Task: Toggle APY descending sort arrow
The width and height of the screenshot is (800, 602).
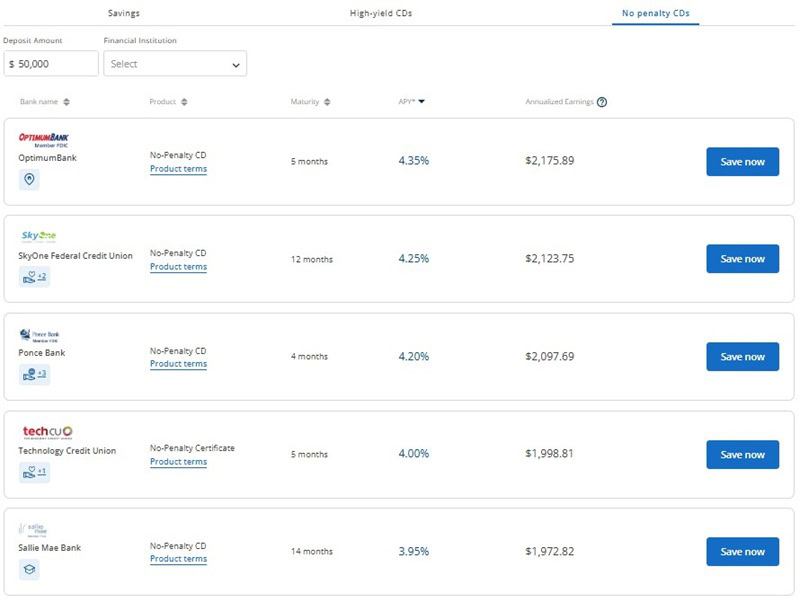Action: click(421, 102)
